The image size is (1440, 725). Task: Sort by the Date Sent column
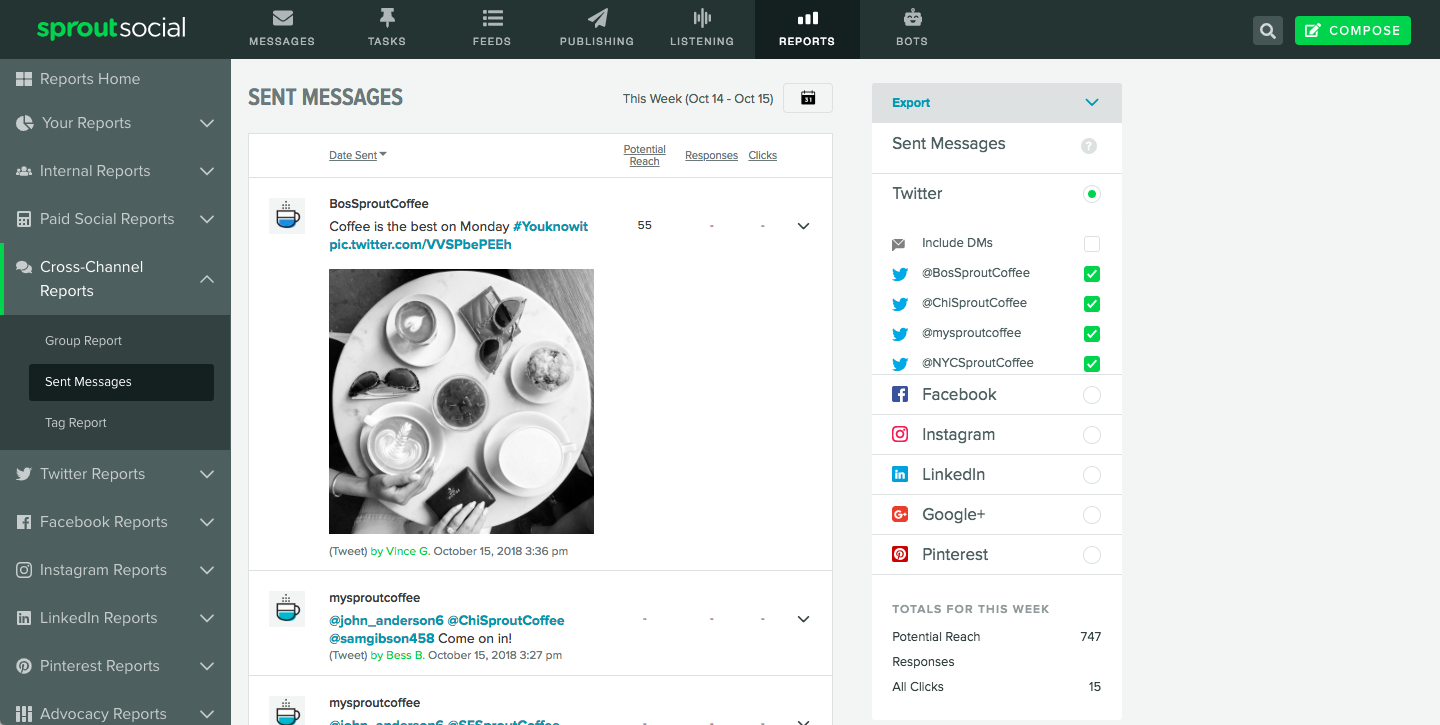(x=357, y=155)
